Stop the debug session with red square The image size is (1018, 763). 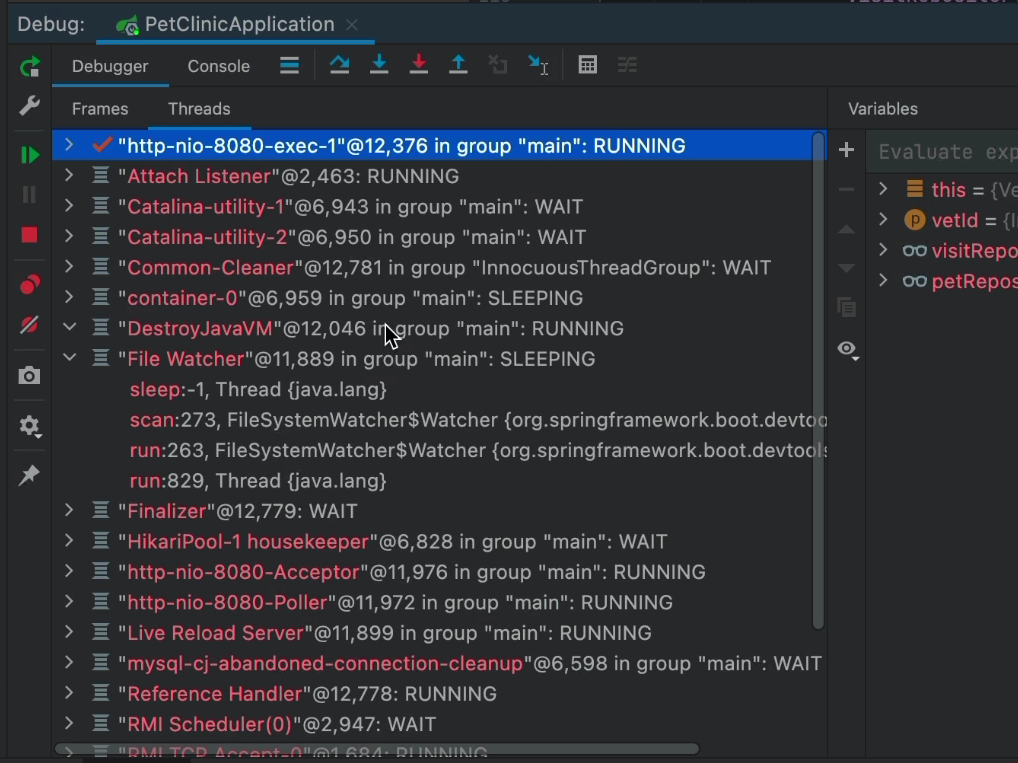point(29,235)
